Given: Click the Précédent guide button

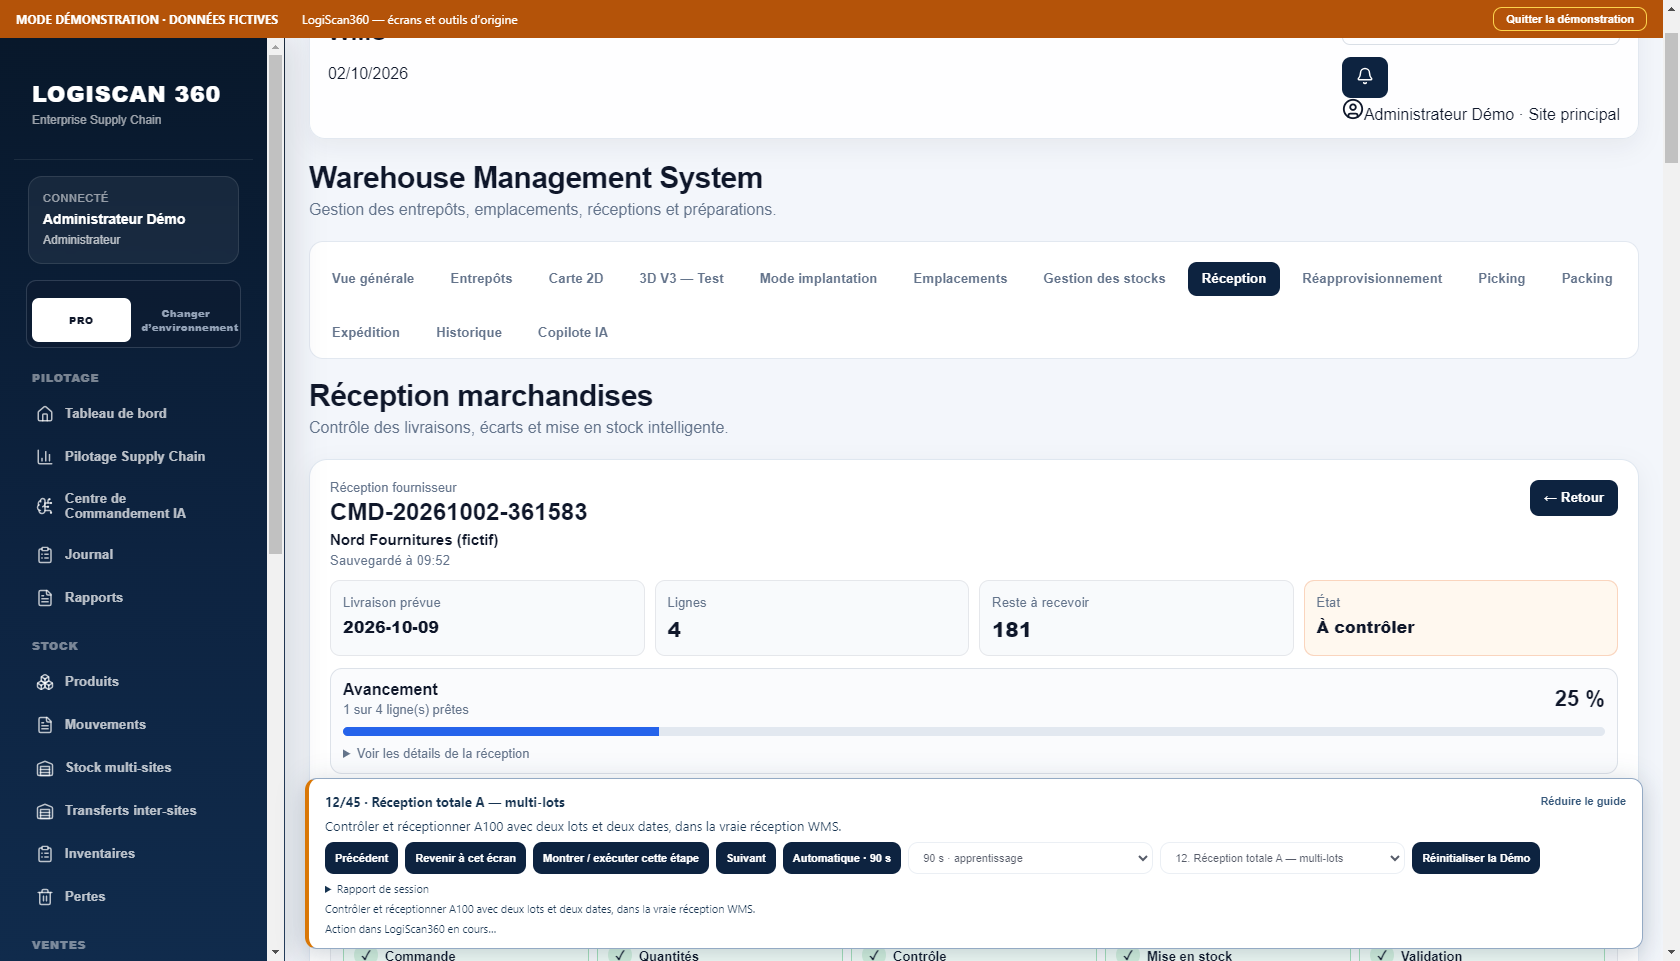Looking at the screenshot, I should tap(362, 858).
